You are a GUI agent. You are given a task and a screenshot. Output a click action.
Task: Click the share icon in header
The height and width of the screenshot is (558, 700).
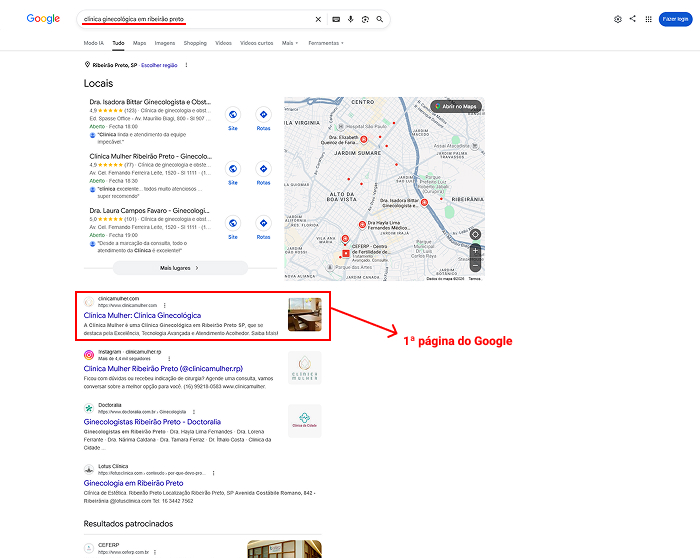(x=633, y=19)
